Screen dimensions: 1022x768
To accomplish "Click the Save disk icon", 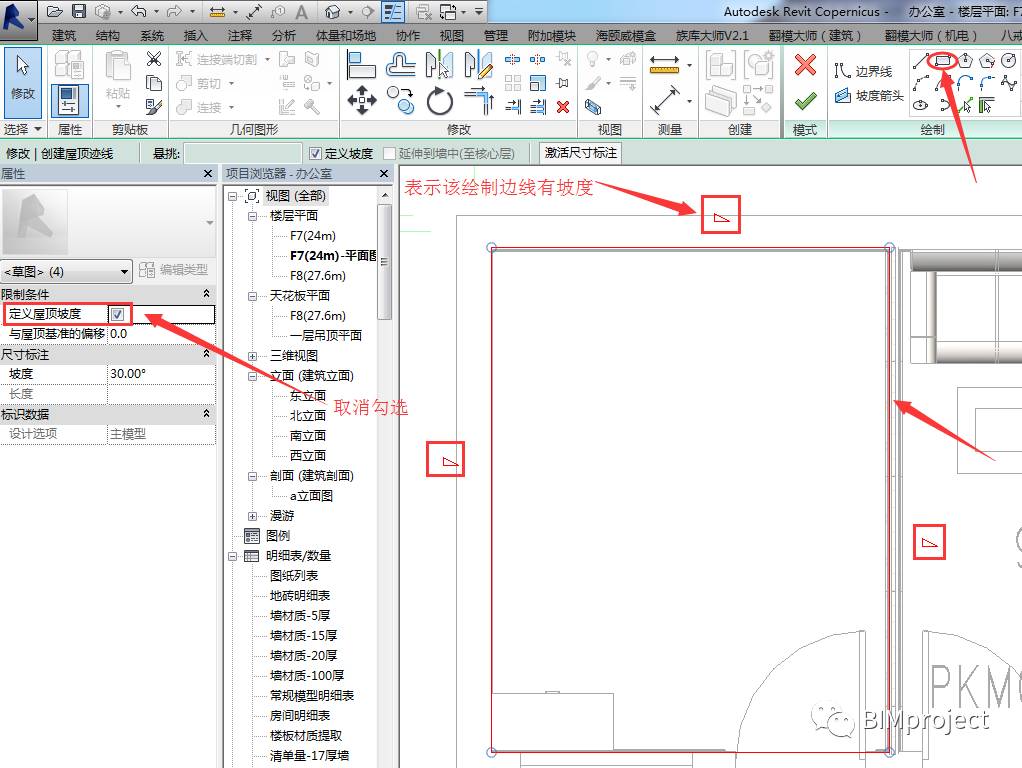I will [78, 11].
